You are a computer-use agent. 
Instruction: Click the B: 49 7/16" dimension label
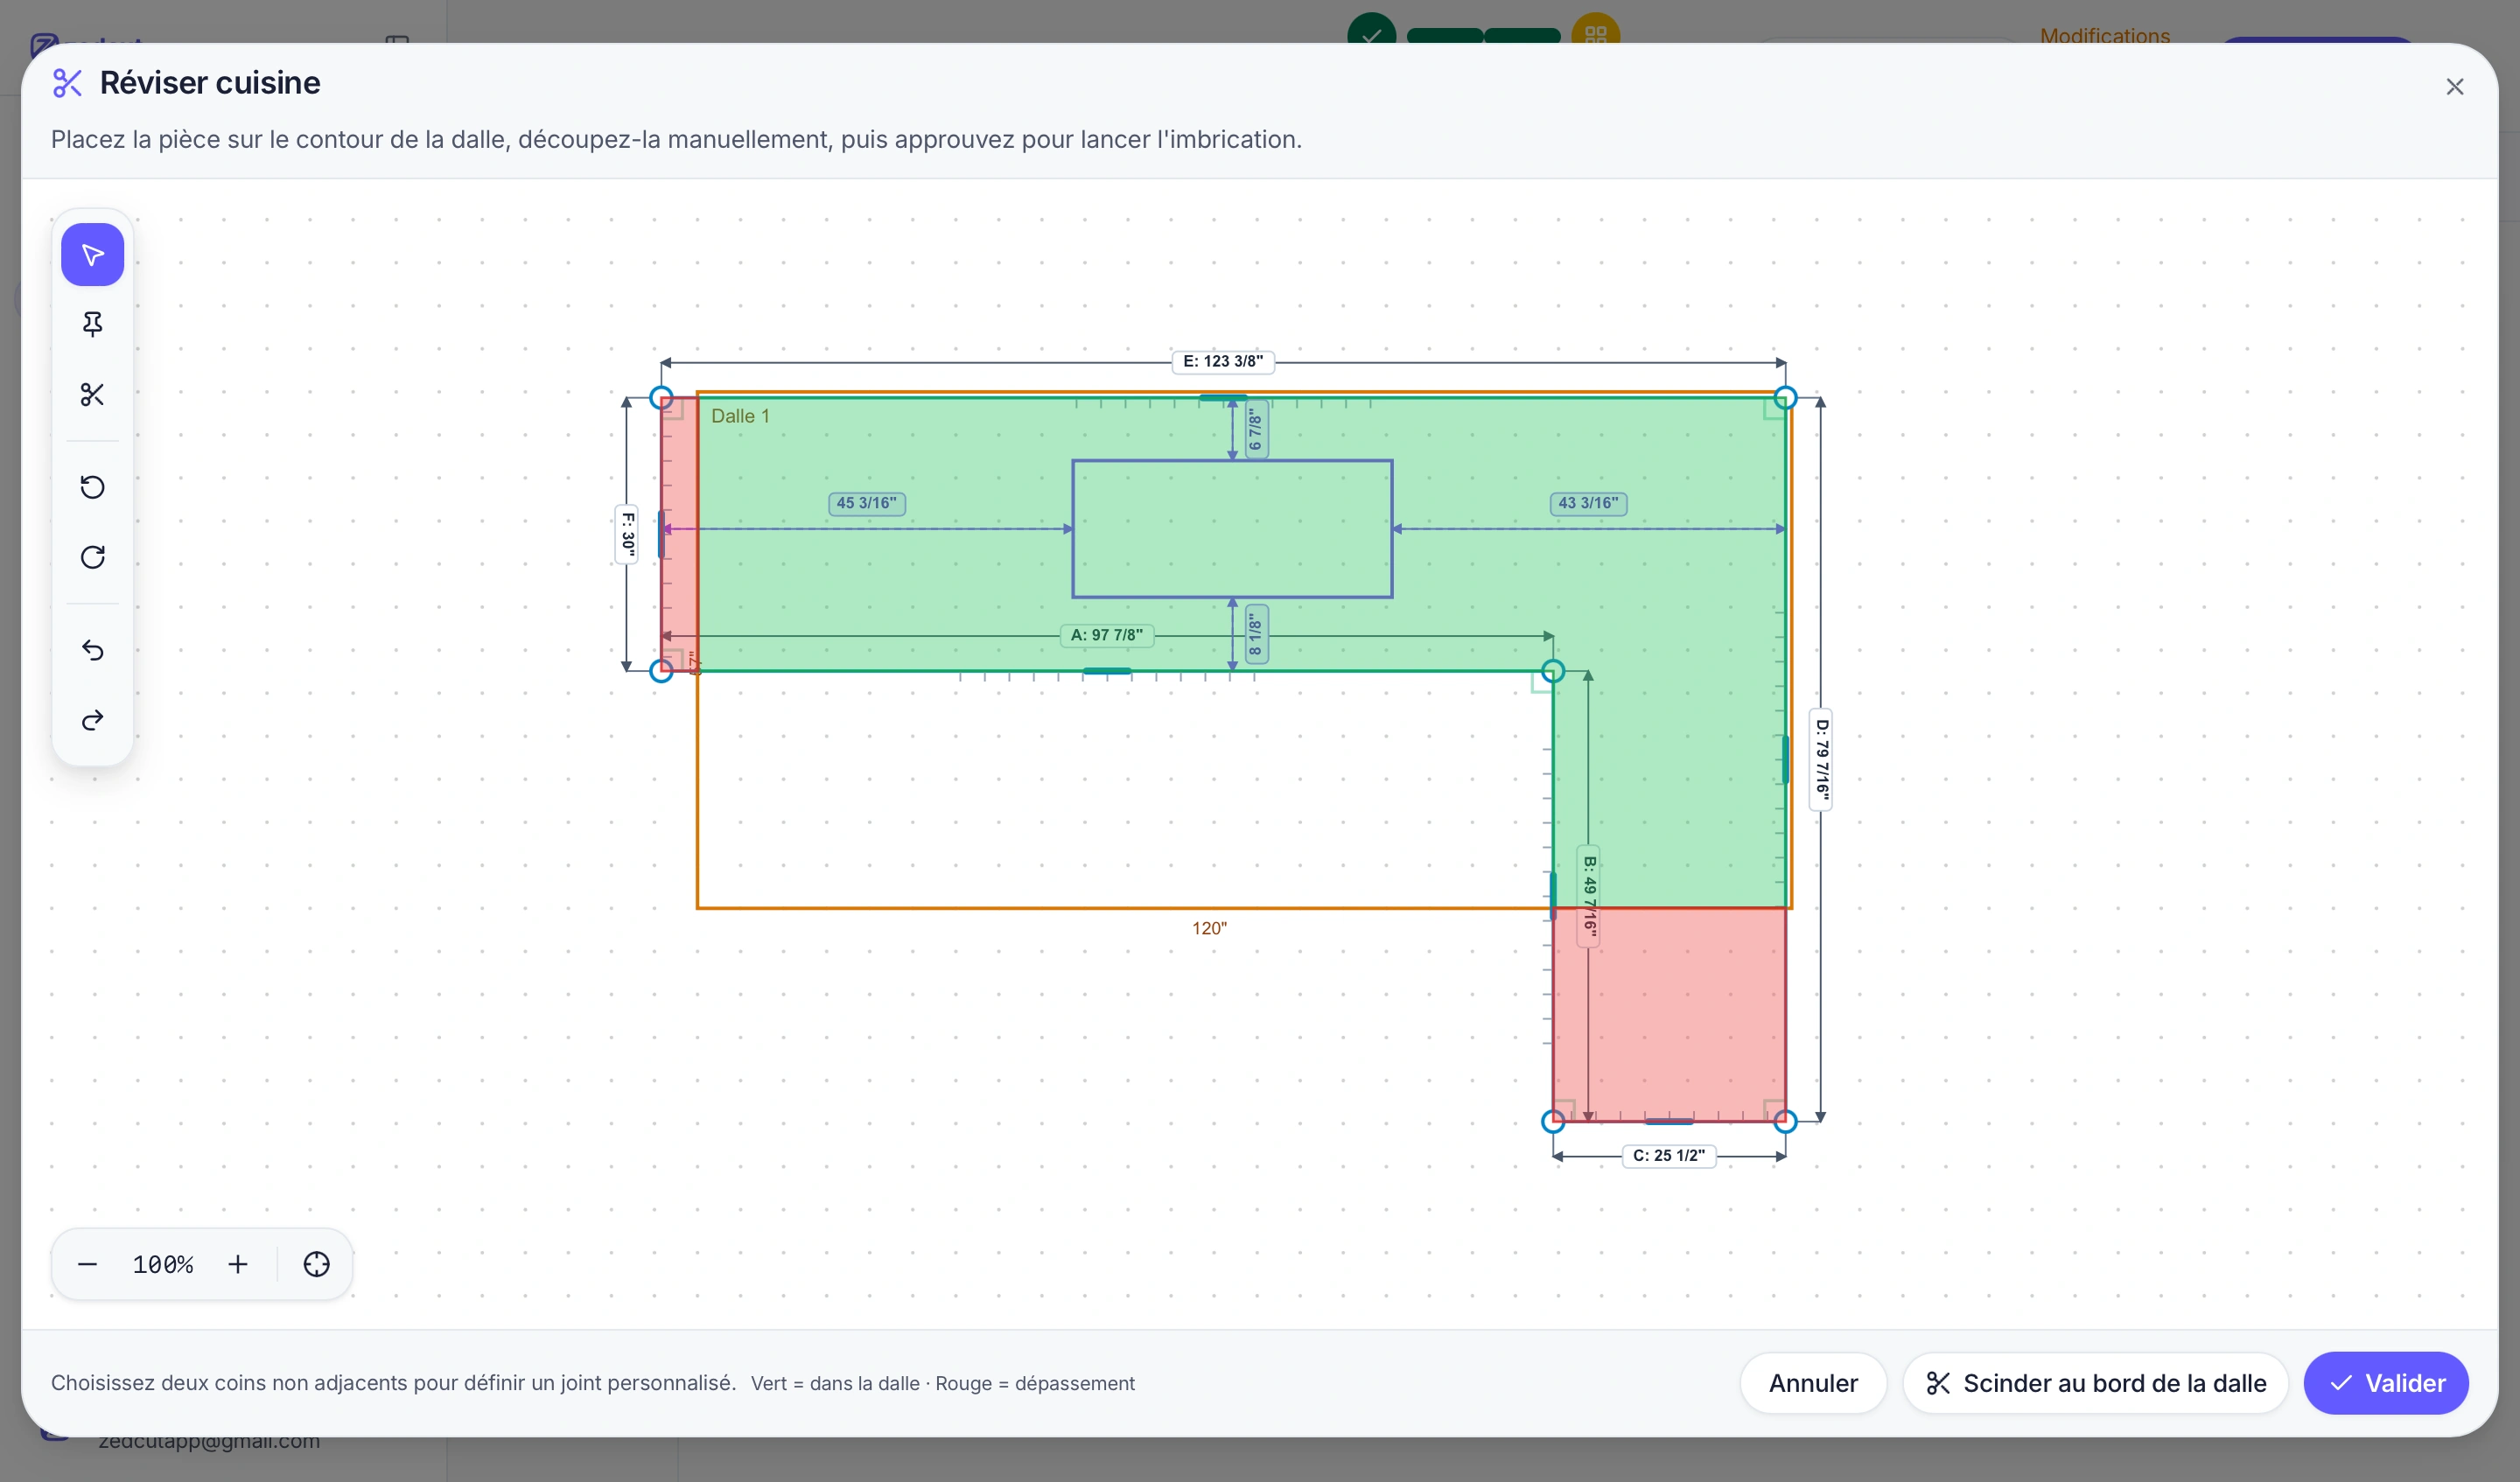coord(1589,896)
